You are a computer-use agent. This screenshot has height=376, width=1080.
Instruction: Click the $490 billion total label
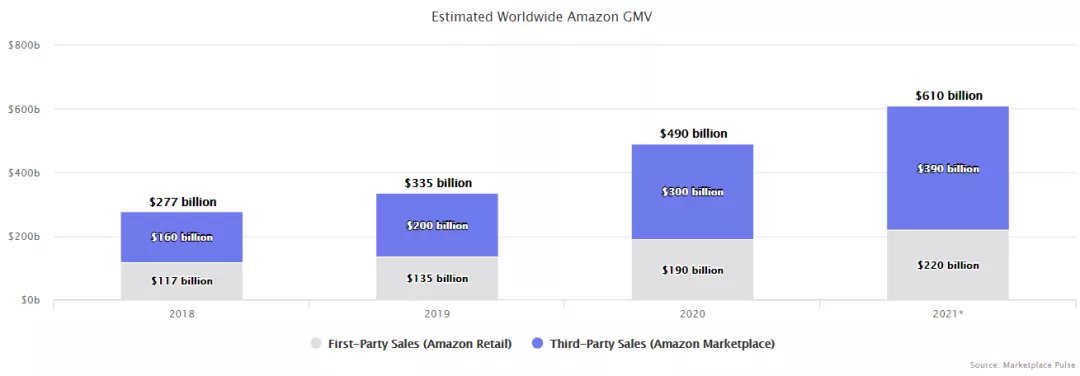pos(693,134)
